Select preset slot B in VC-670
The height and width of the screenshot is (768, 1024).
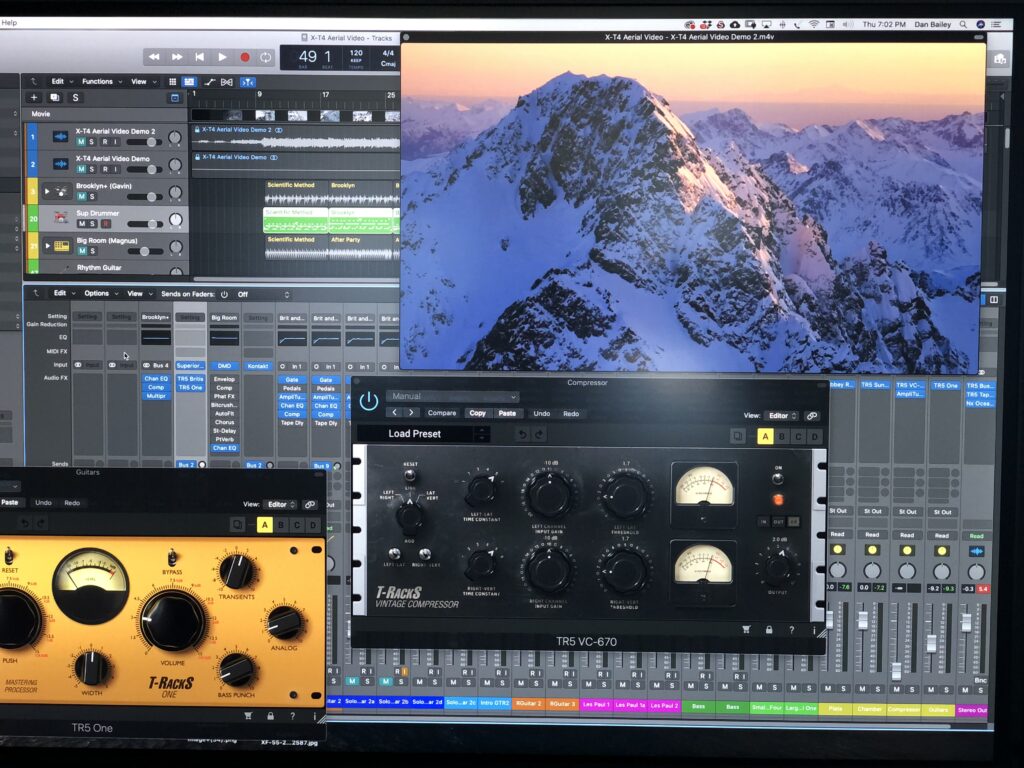click(782, 437)
